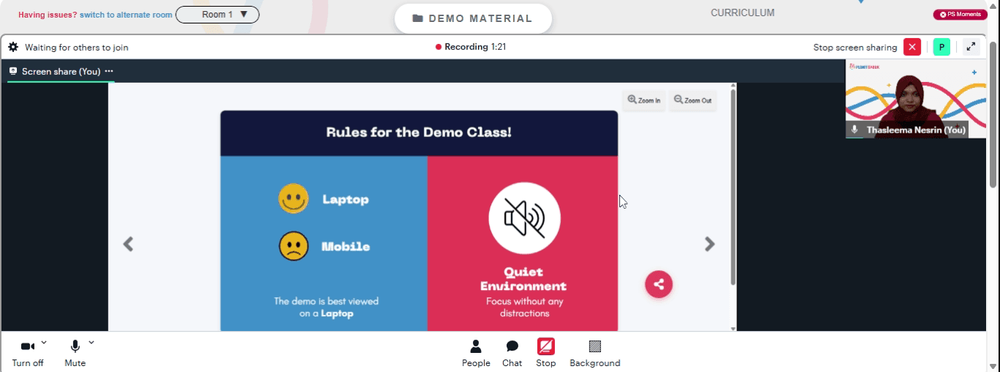The height and width of the screenshot is (372, 1000).
Task: Go to the previous slide arrow
Action: 128,244
